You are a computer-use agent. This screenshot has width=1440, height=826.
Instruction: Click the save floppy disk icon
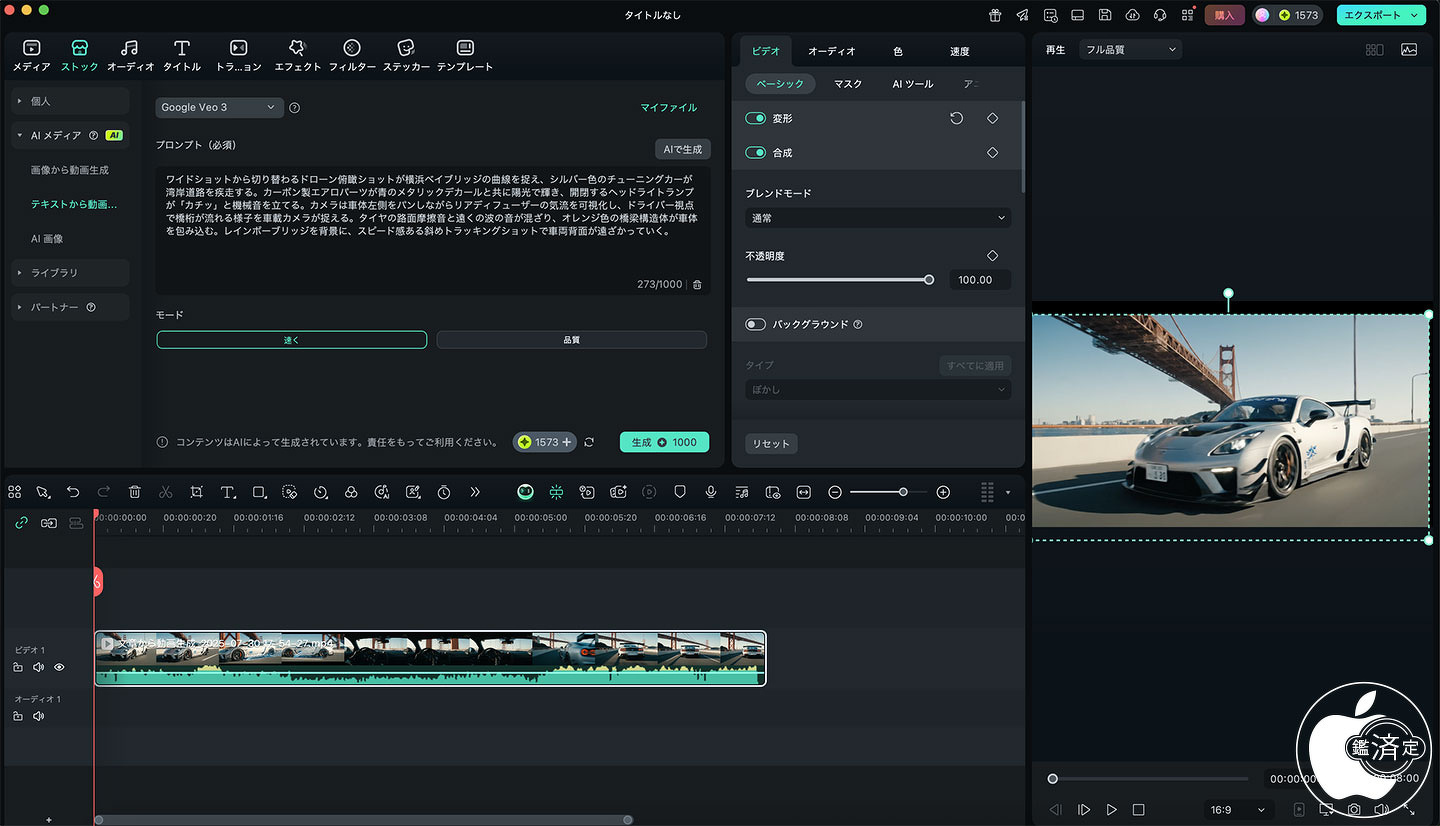point(1105,15)
